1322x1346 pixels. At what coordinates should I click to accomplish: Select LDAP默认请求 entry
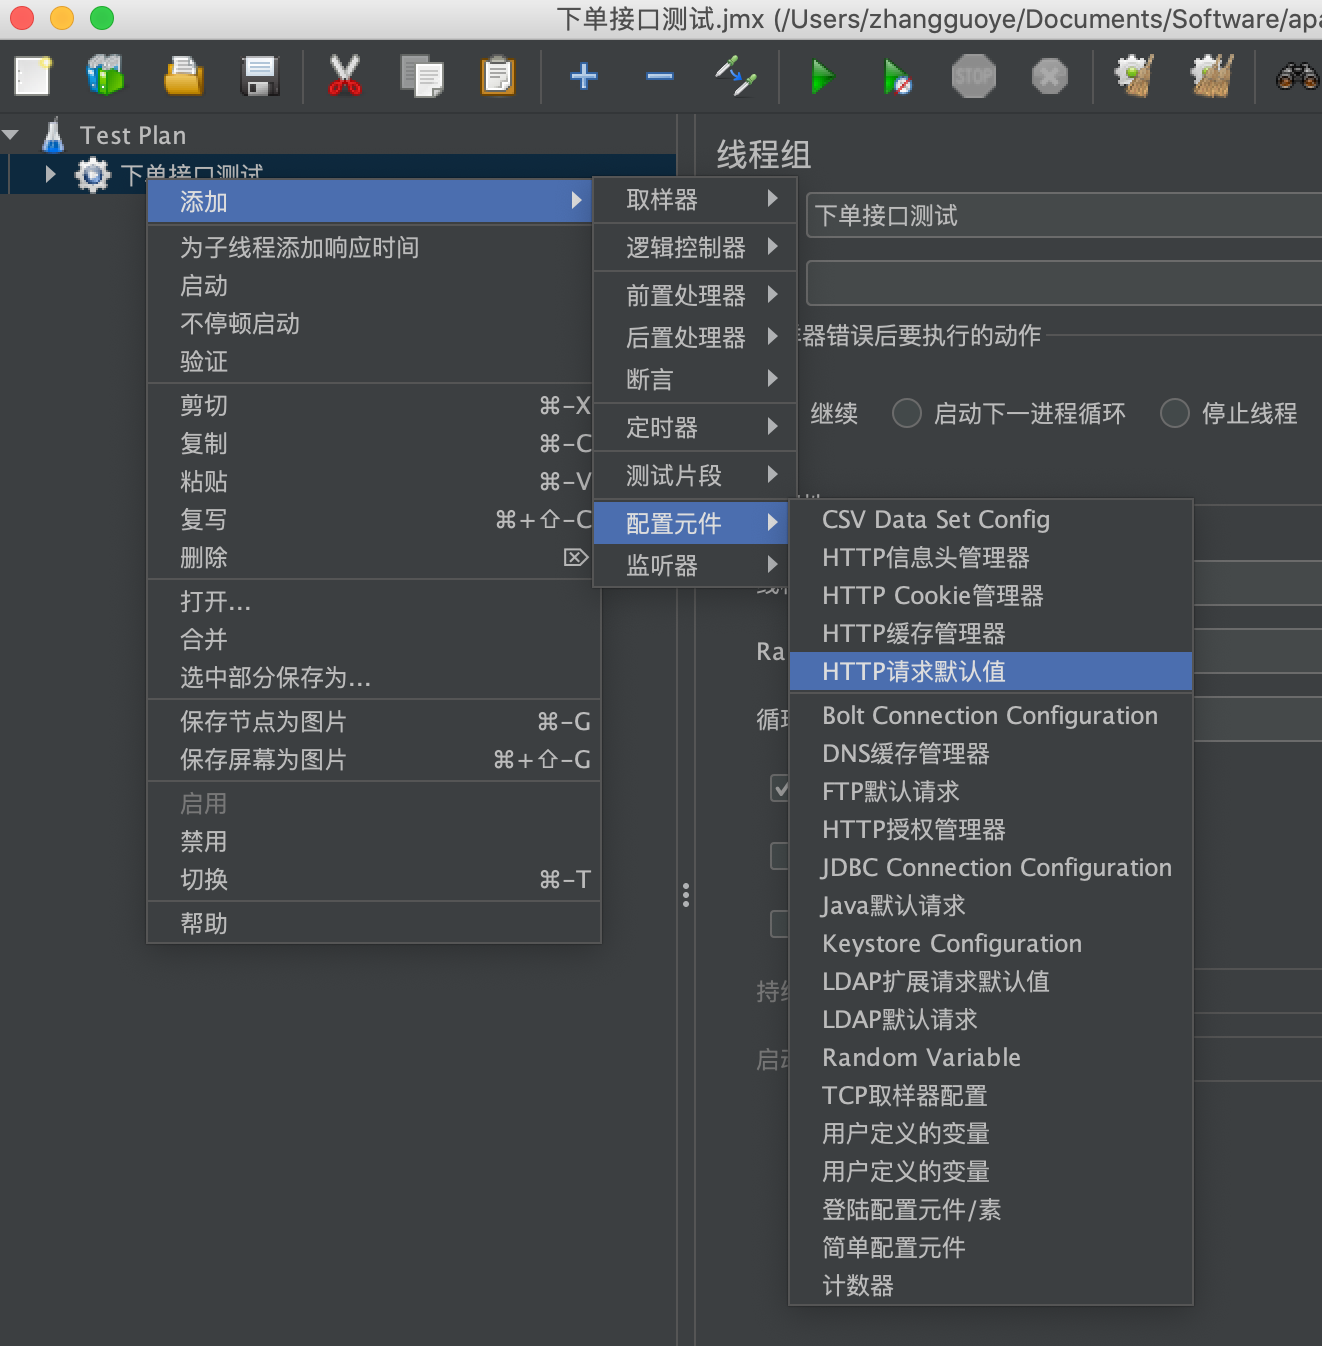[x=991, y=1019]
